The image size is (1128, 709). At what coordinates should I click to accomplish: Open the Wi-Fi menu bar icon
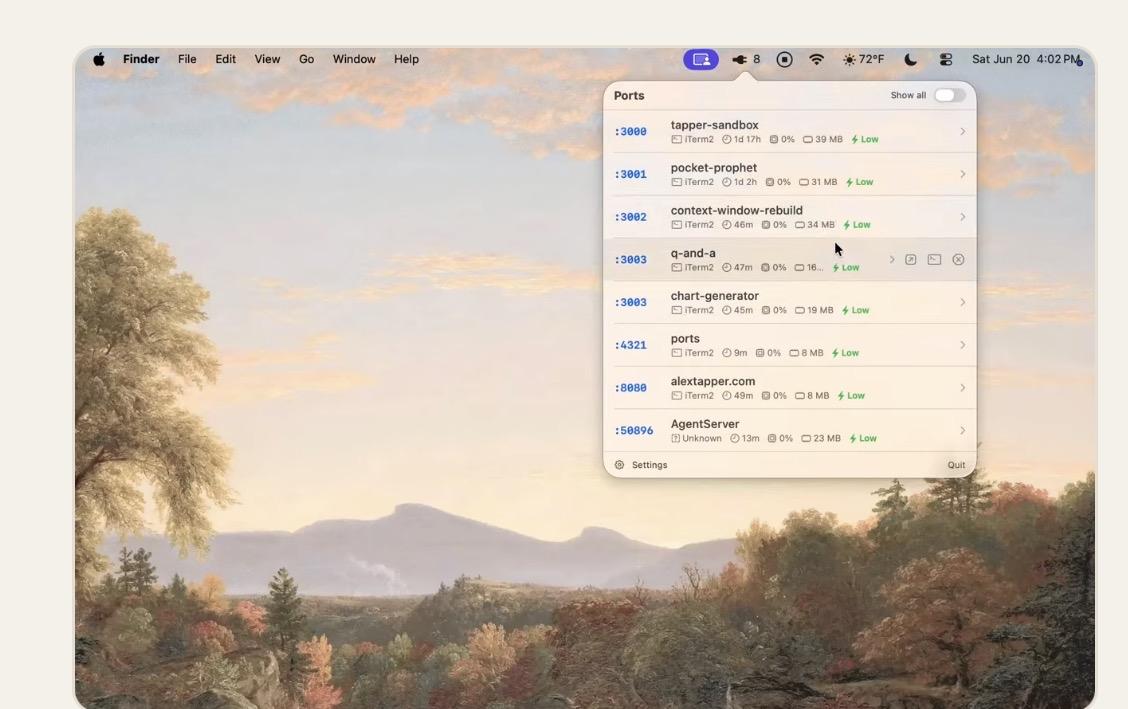(x=817, y=60)
